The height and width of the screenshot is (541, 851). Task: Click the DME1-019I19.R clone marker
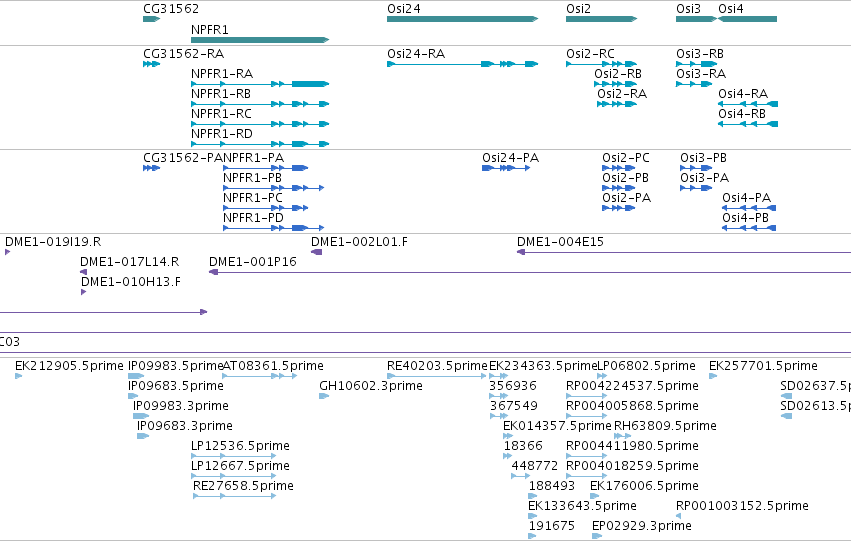click(x=8, y=252)
